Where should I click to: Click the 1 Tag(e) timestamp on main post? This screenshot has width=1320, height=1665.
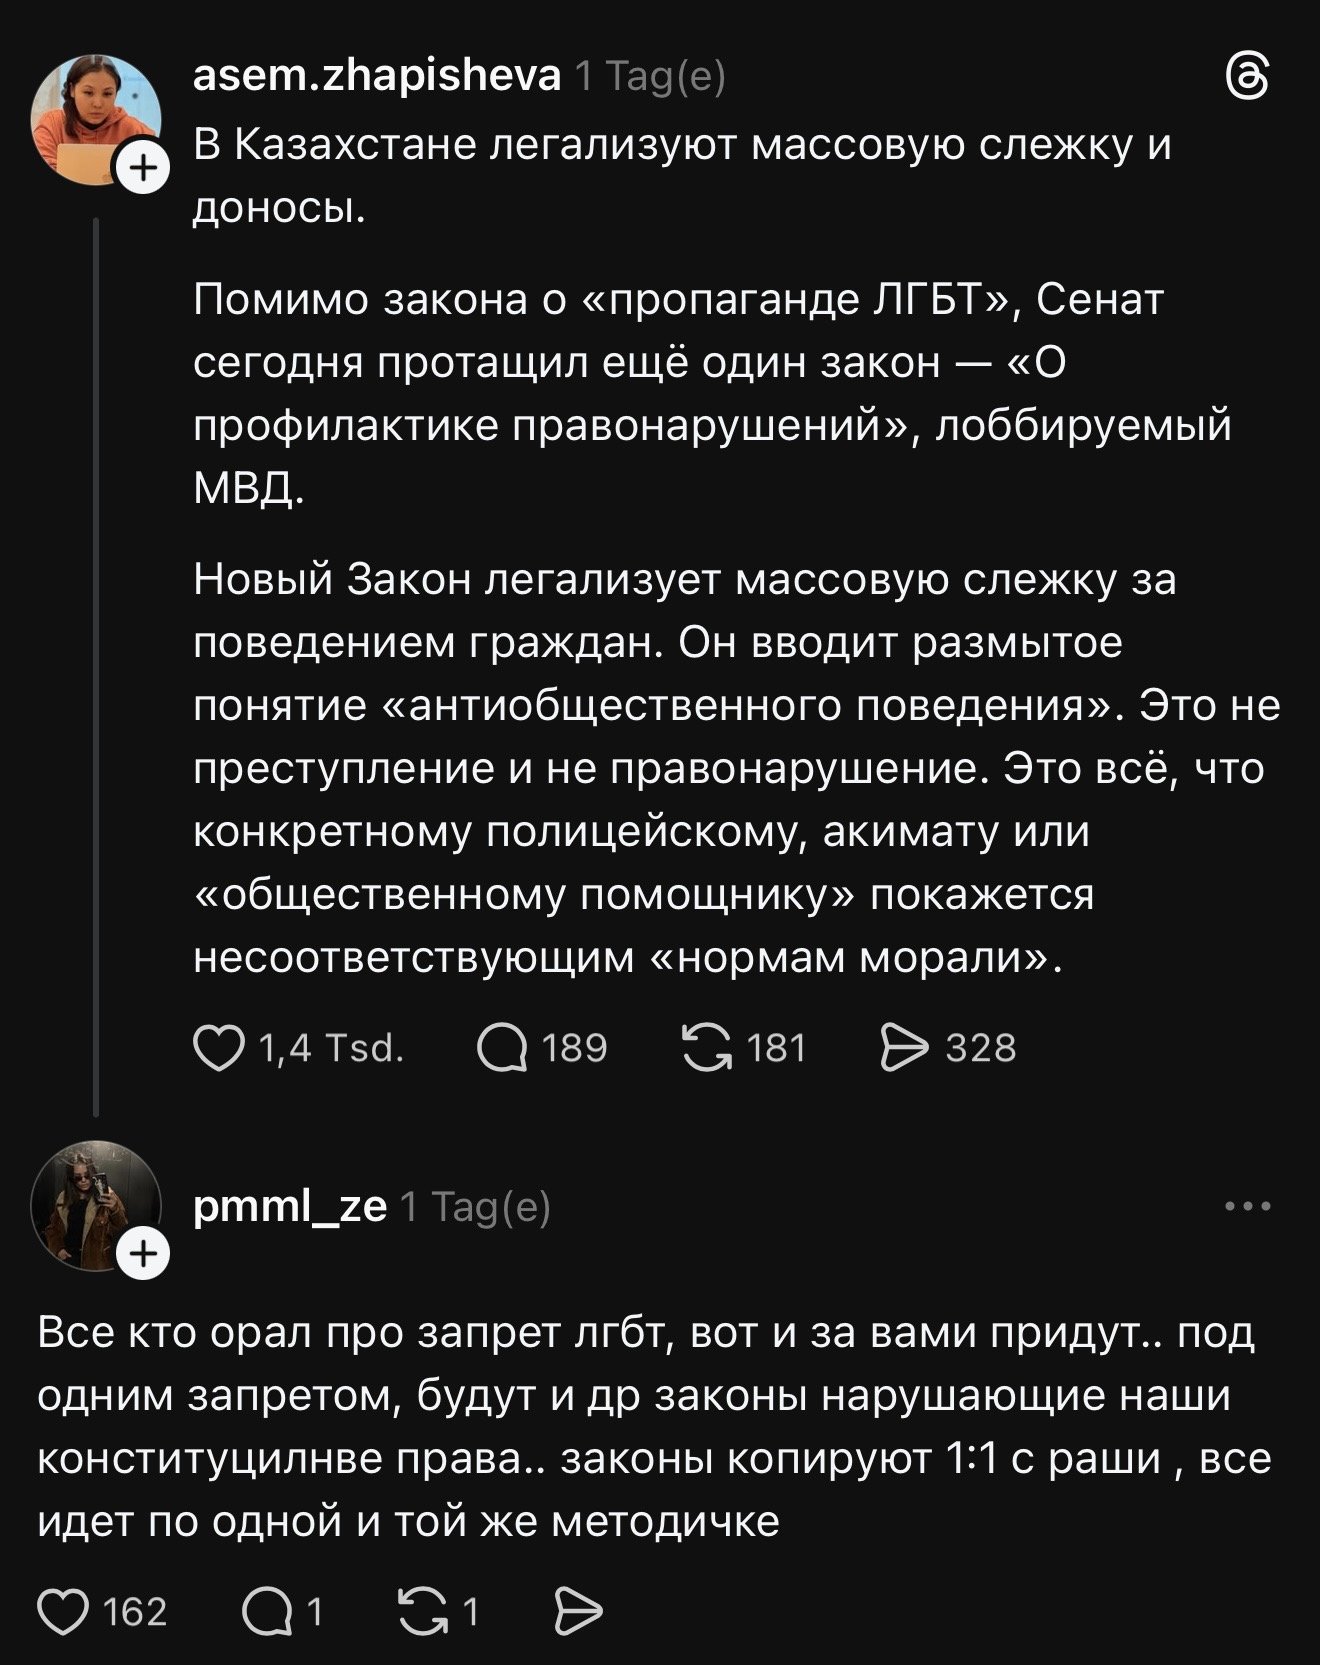point(650,77)
